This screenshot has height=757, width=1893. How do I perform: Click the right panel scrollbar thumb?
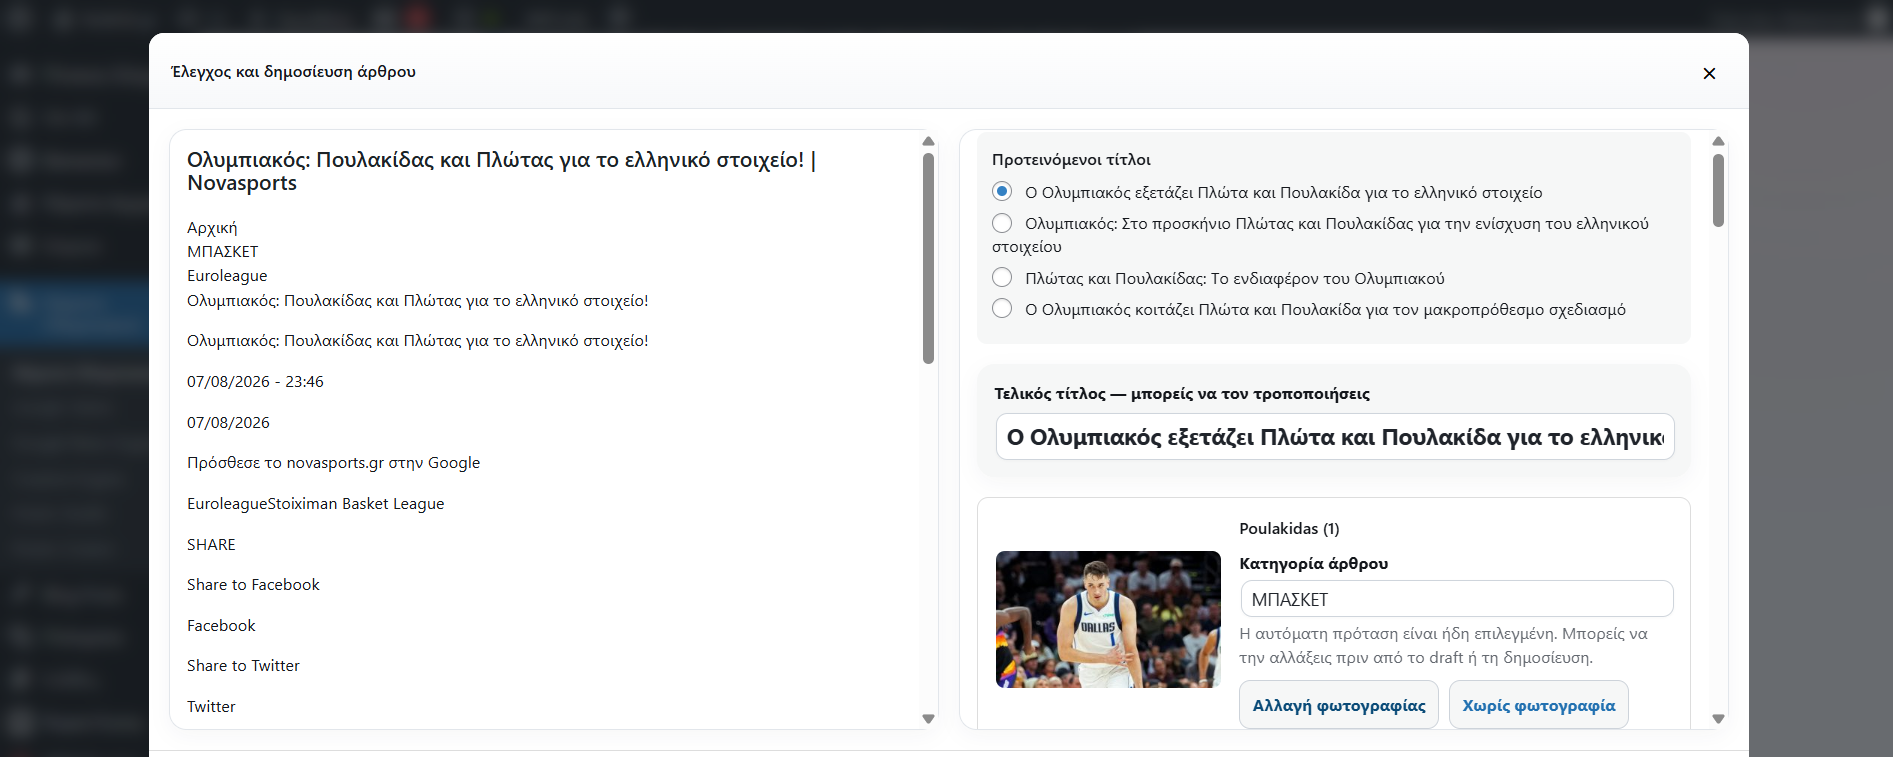(1718, 190)
